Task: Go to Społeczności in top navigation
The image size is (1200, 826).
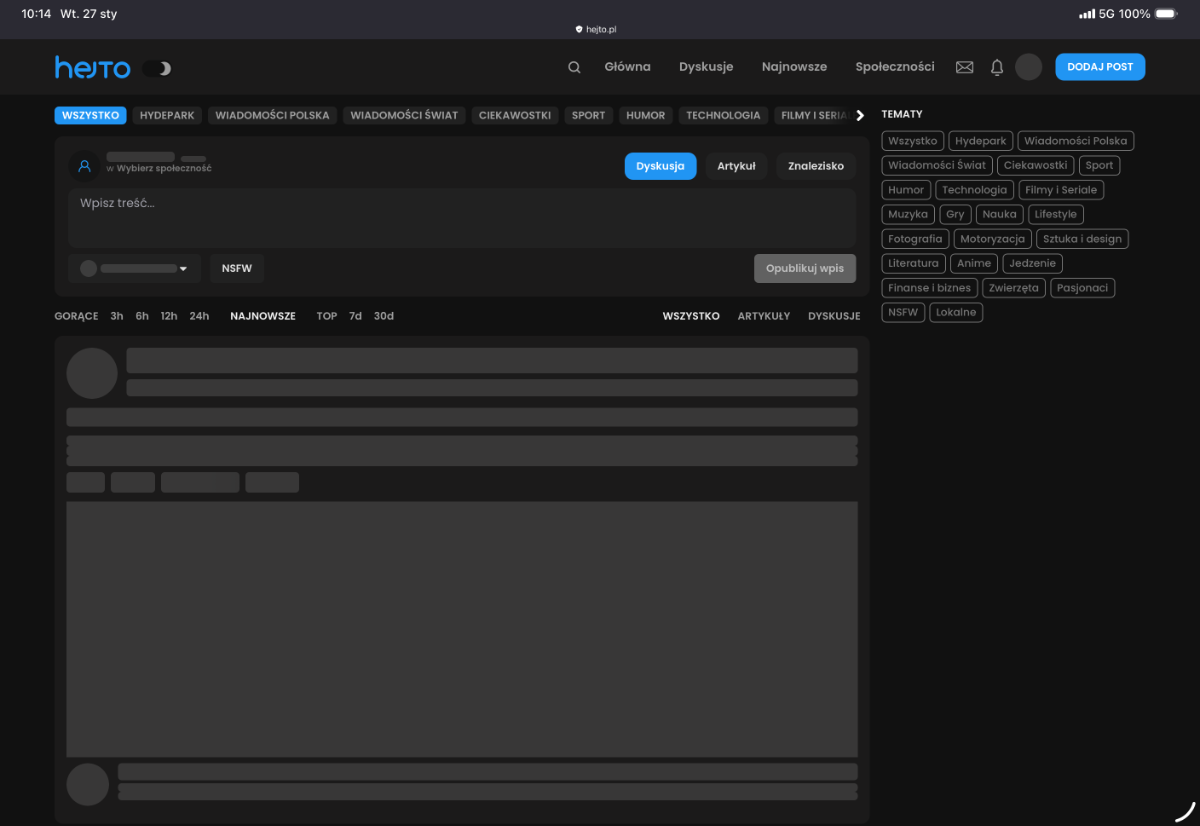Action: (x=894, y=67)
